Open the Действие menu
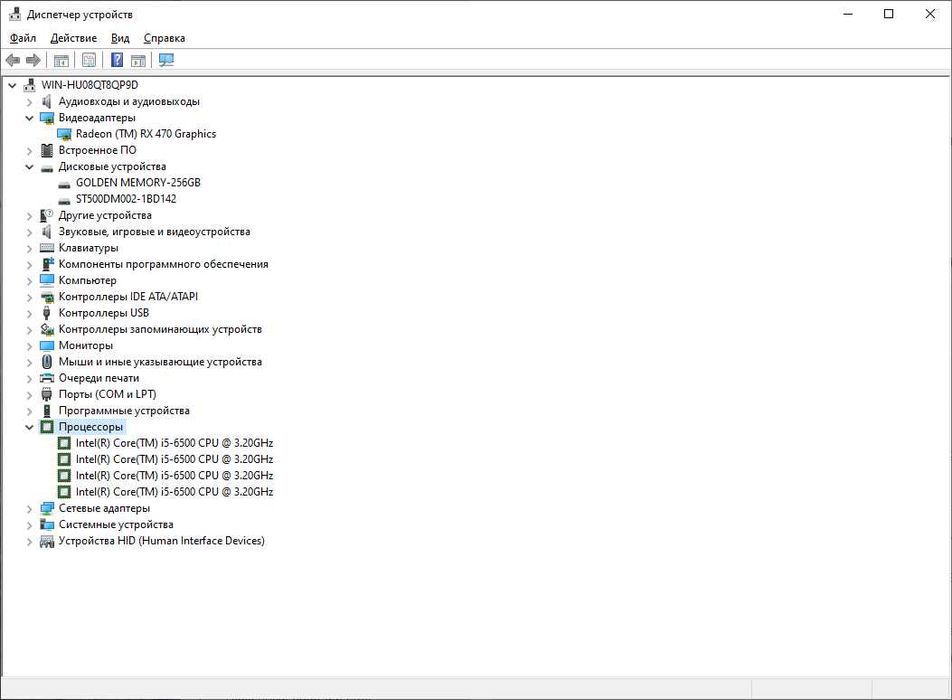 (73, 38)
